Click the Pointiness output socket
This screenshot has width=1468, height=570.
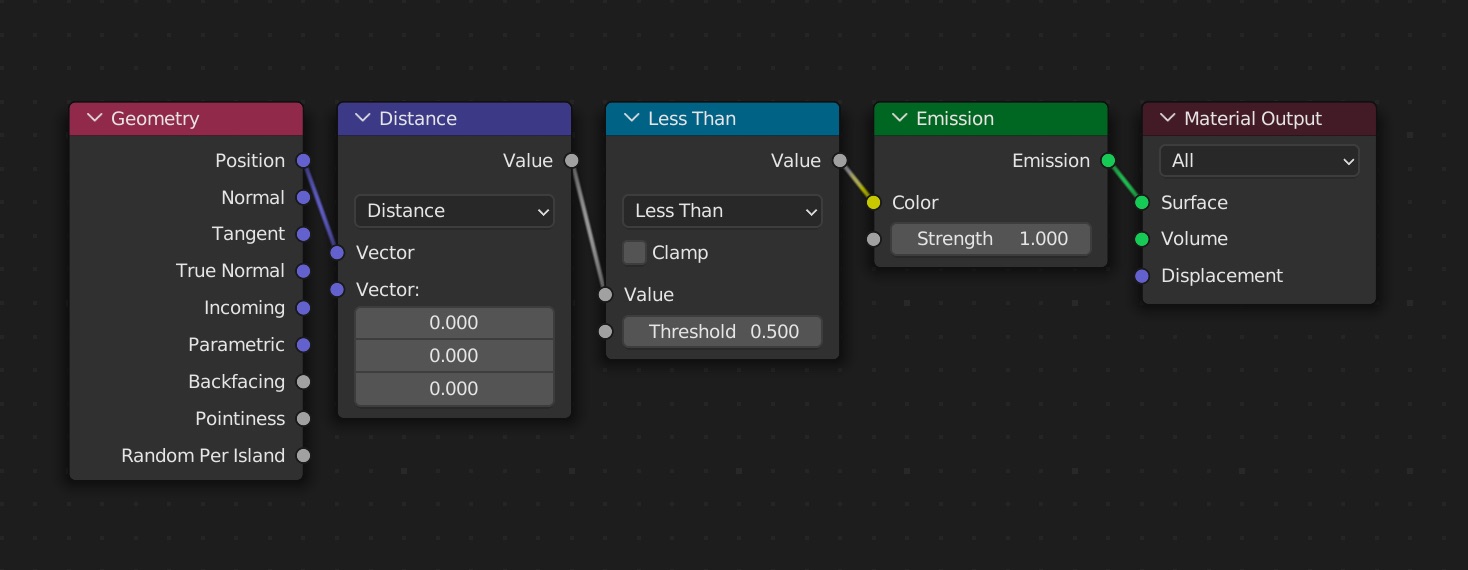[303, 418]
